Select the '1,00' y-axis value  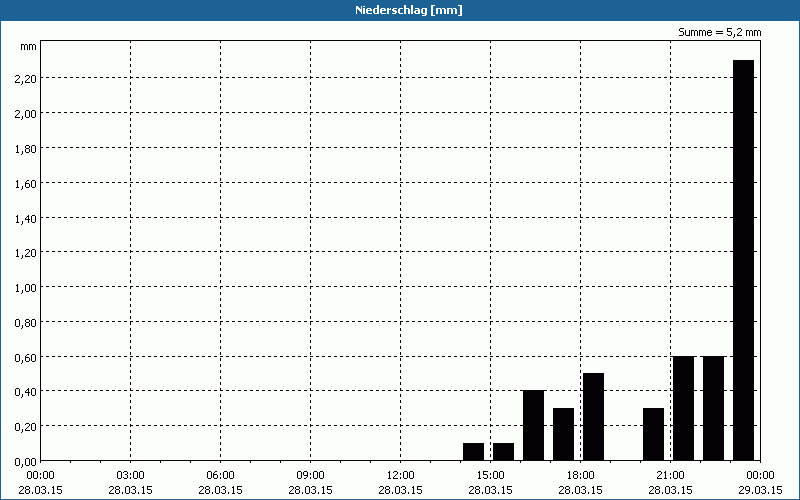pyautogui.click(x=27, y=288)
